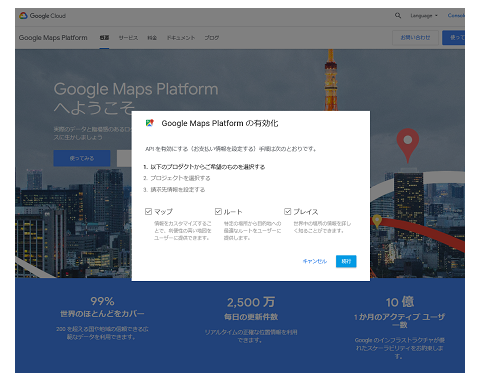Click the Google Cloud logo
The width and height of the screenshot is (483, 386).
click(42, 16)
